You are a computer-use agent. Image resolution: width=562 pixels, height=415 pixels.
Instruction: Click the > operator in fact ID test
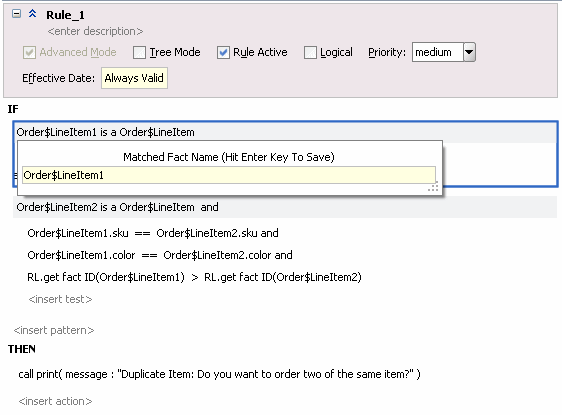click(x=195, y=277)
